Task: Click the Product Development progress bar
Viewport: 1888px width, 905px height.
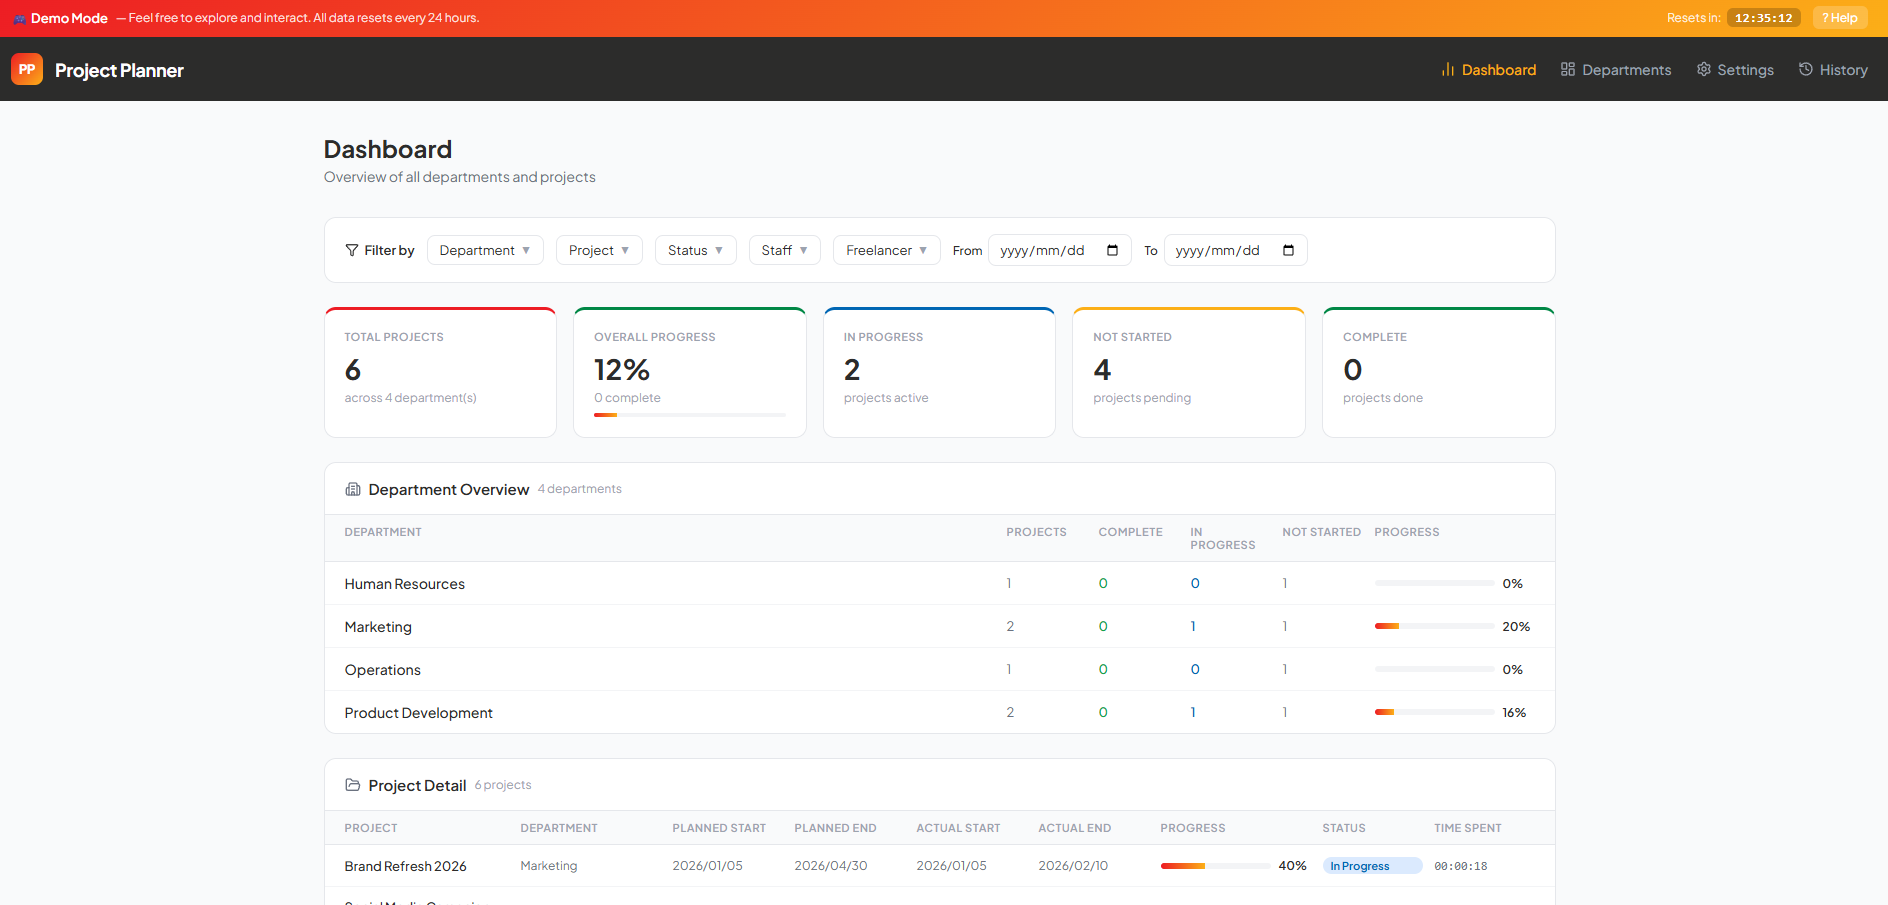Action: [x=1434, y=712]
